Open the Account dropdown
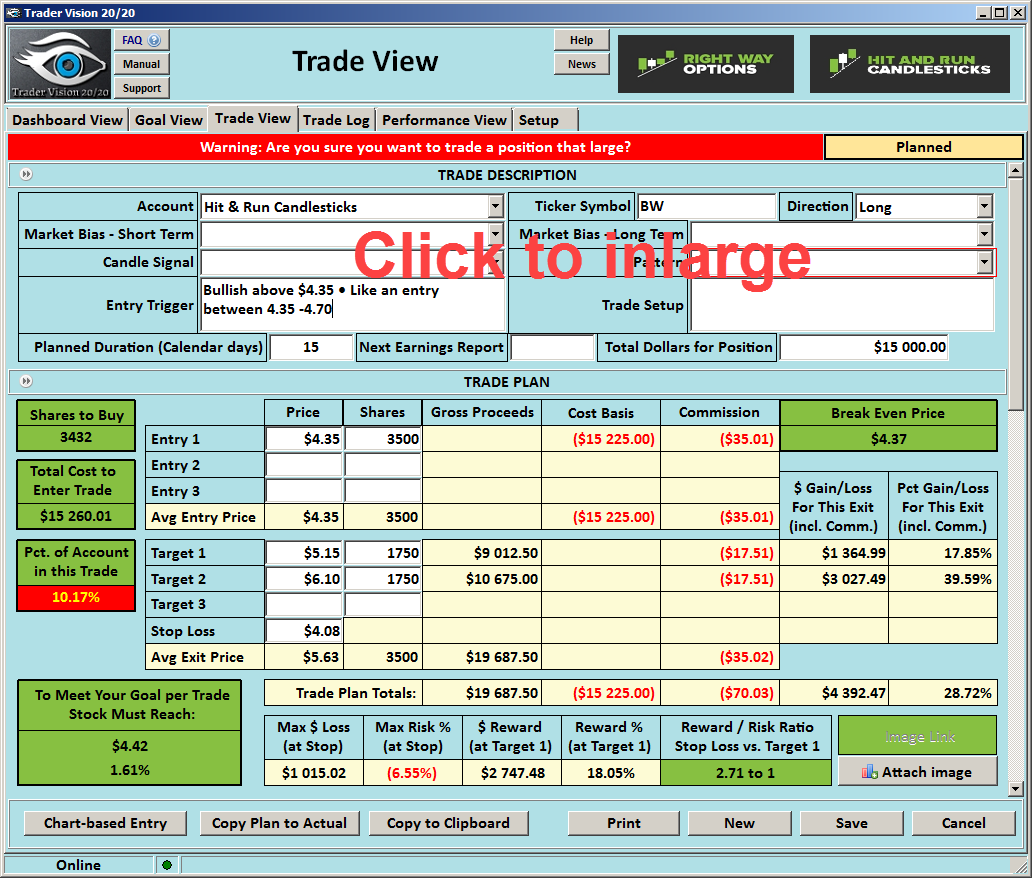The width and height of the screenshot is (1032, 878). coord(495,207)
